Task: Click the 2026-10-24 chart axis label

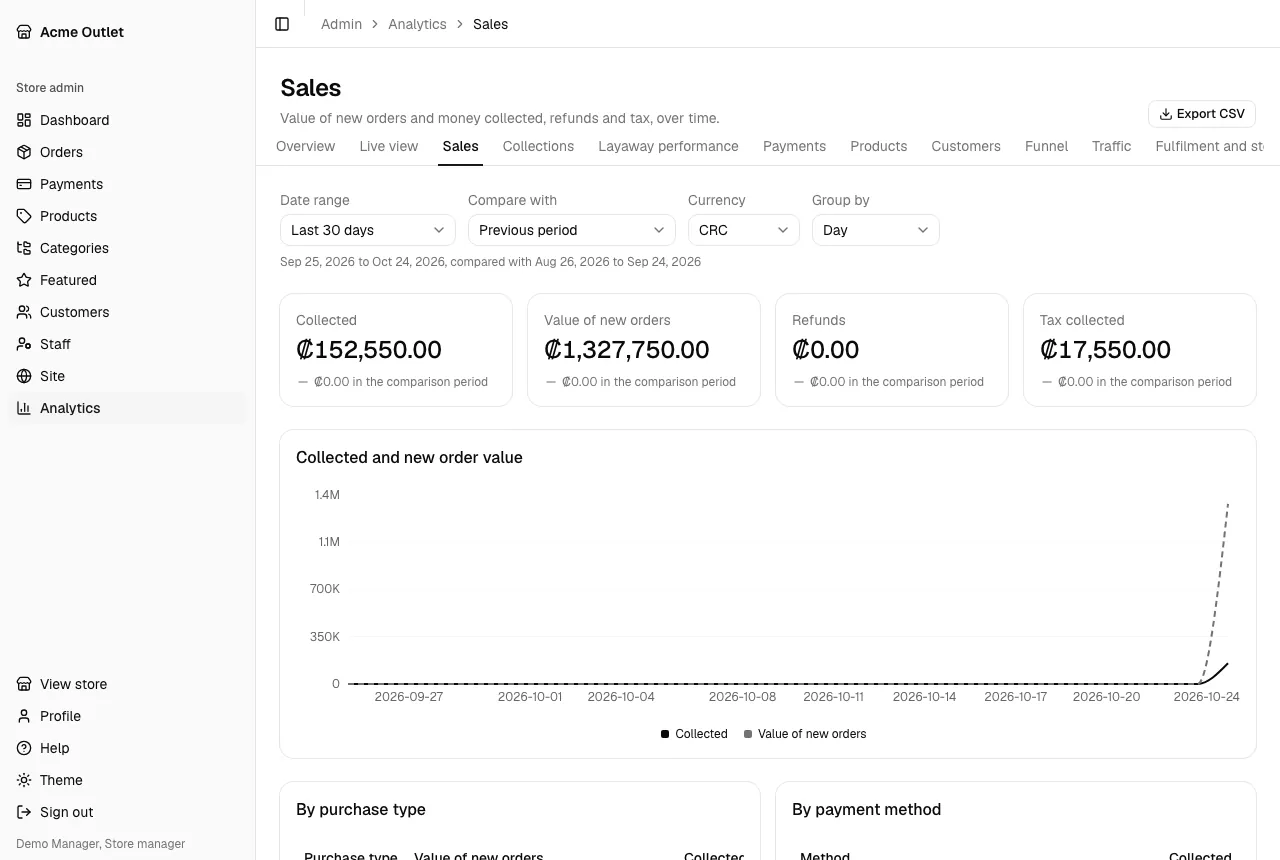Action: click(x=1206, y=697)
